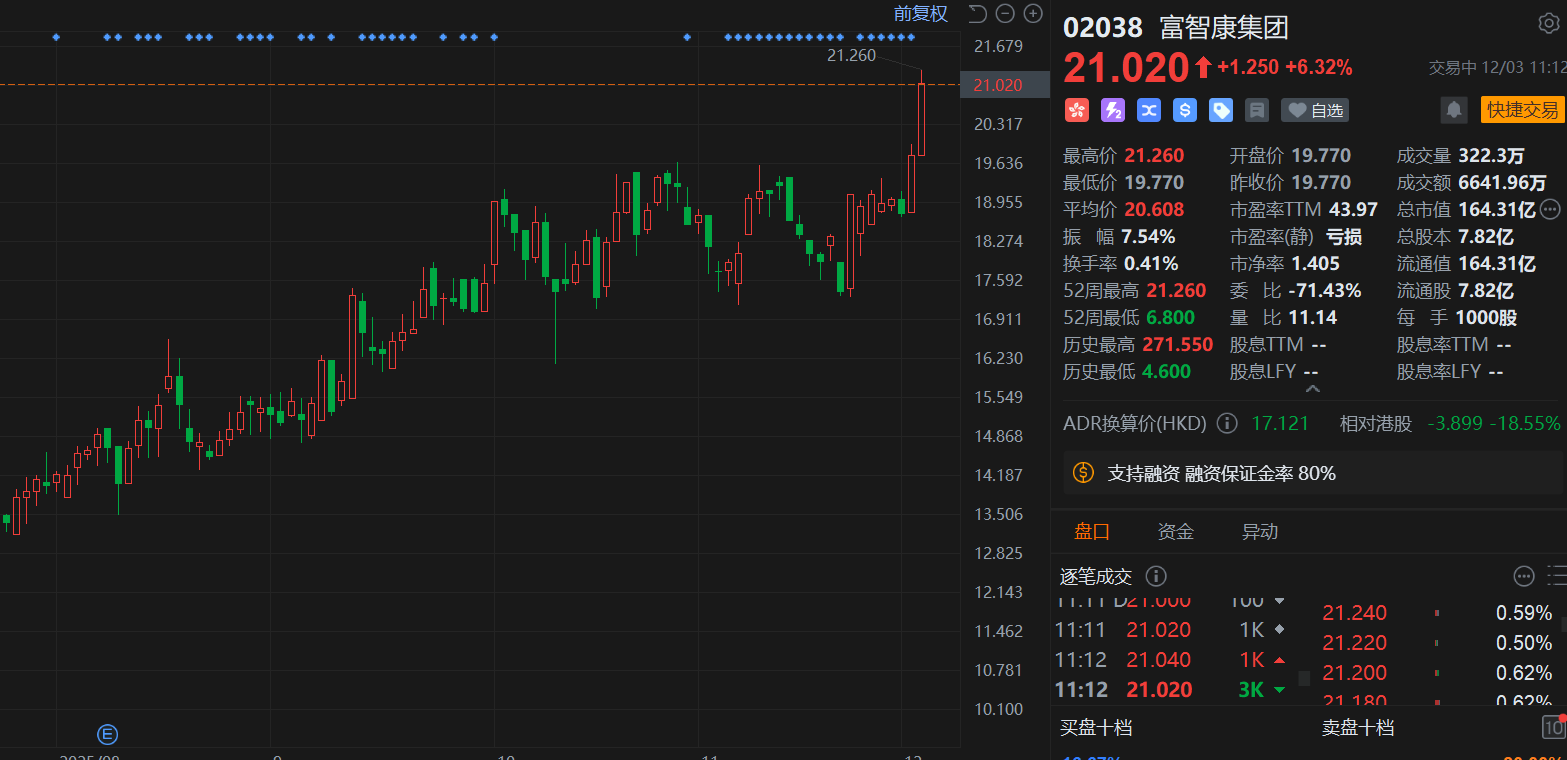
Task: Toggle the 10-level order book depth icon
Action: (1553, 727)
